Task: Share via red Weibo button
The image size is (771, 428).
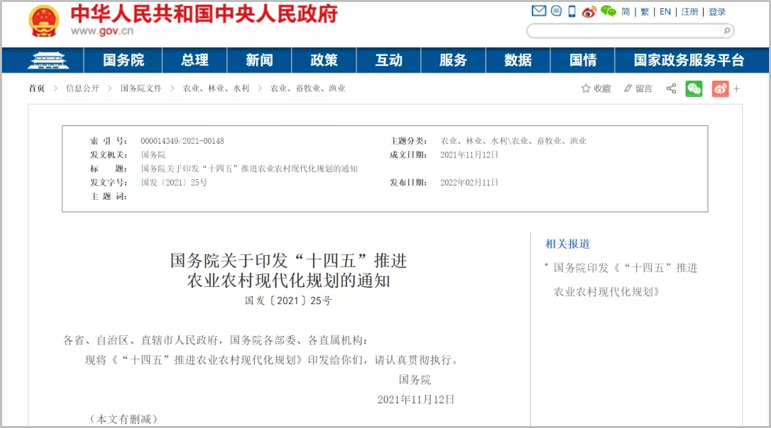Action: (720, 88)
